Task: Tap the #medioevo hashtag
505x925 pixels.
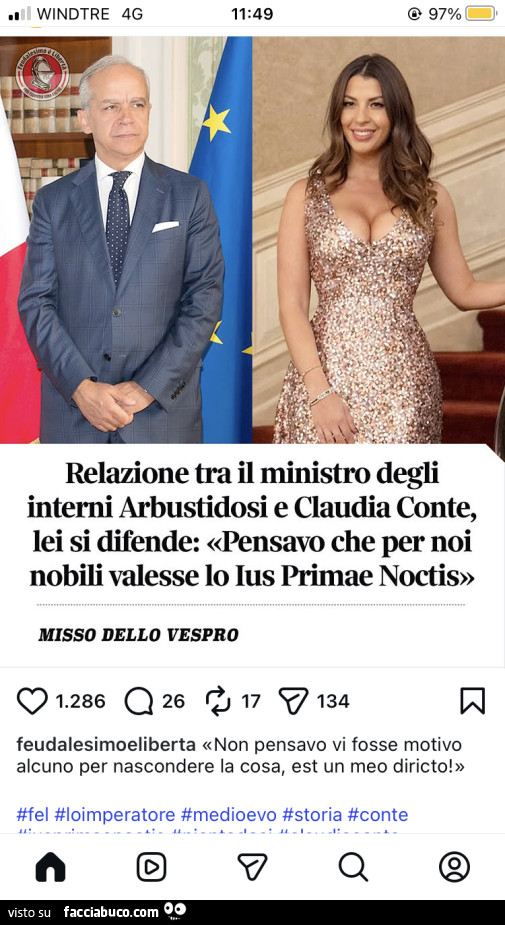Action: point(229,815)
